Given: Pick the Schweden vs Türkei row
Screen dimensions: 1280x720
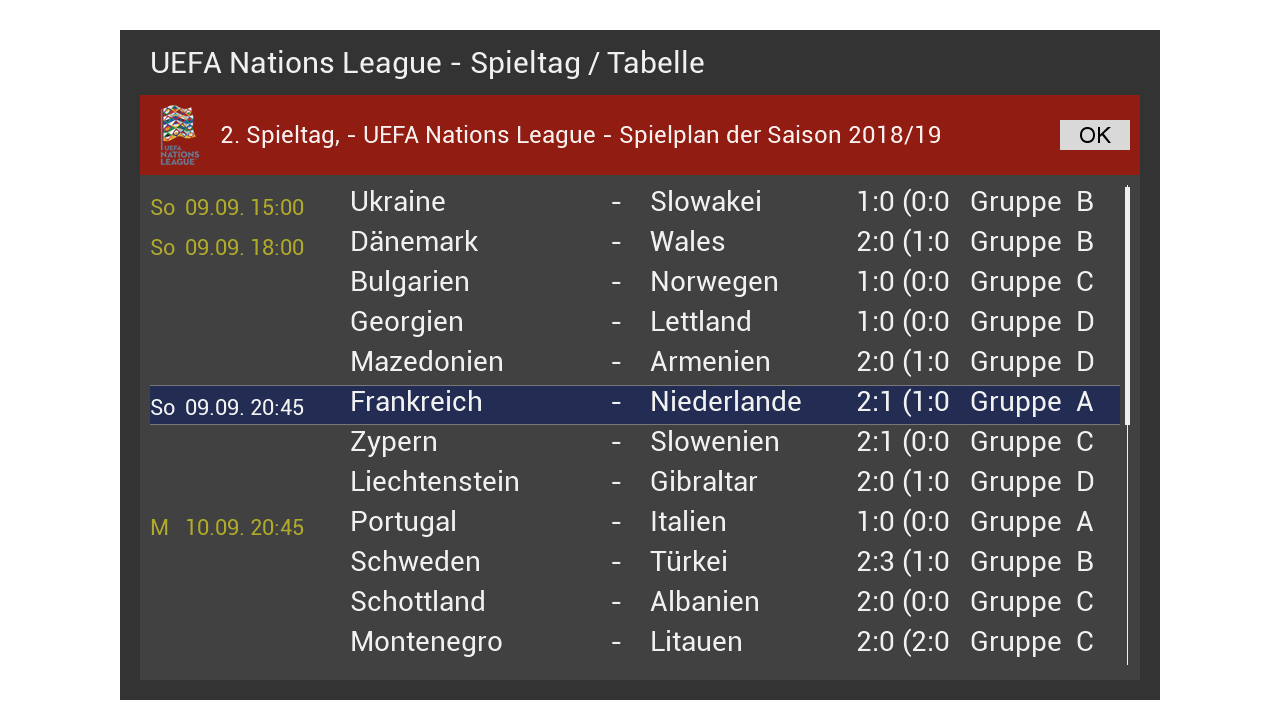Looking at the screenshot, I should click(x=635, y=562).
